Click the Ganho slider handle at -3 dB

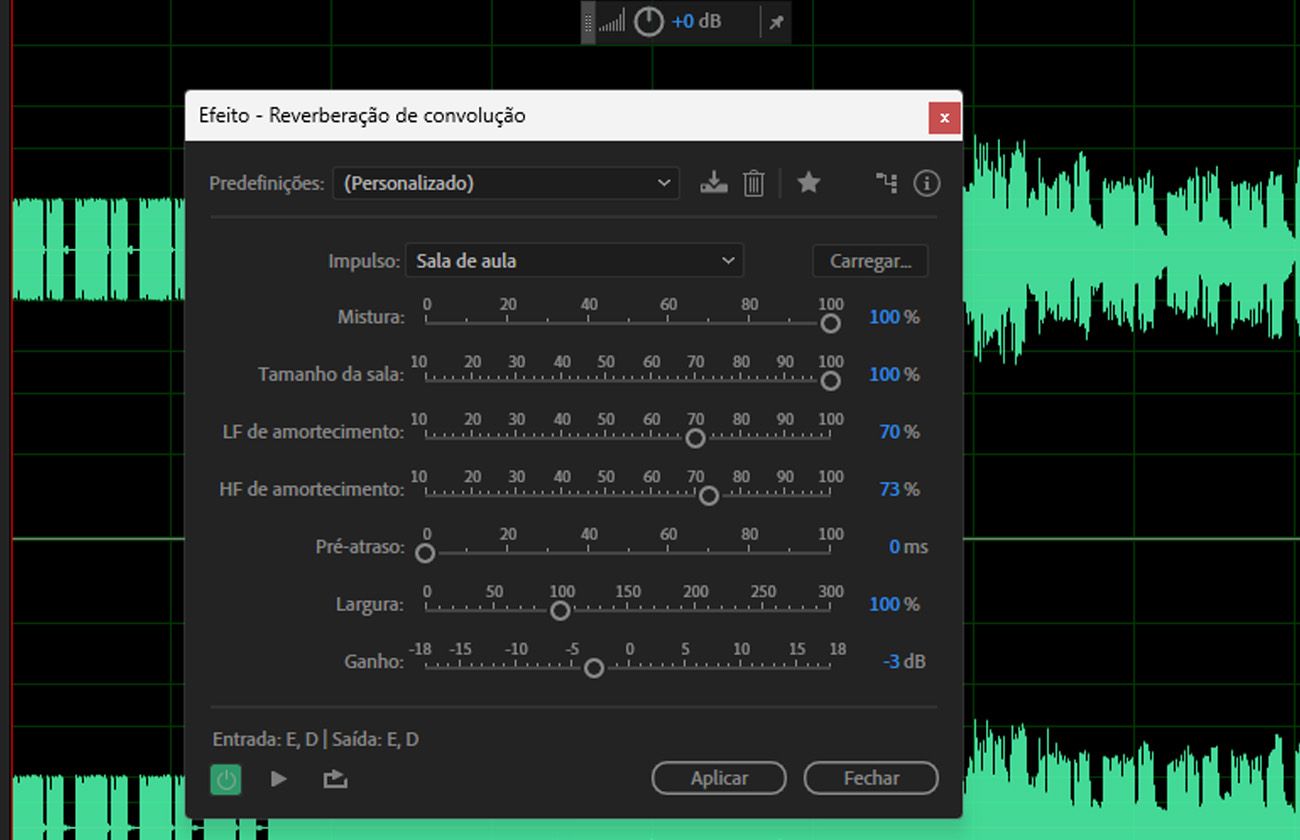(592, 667)
